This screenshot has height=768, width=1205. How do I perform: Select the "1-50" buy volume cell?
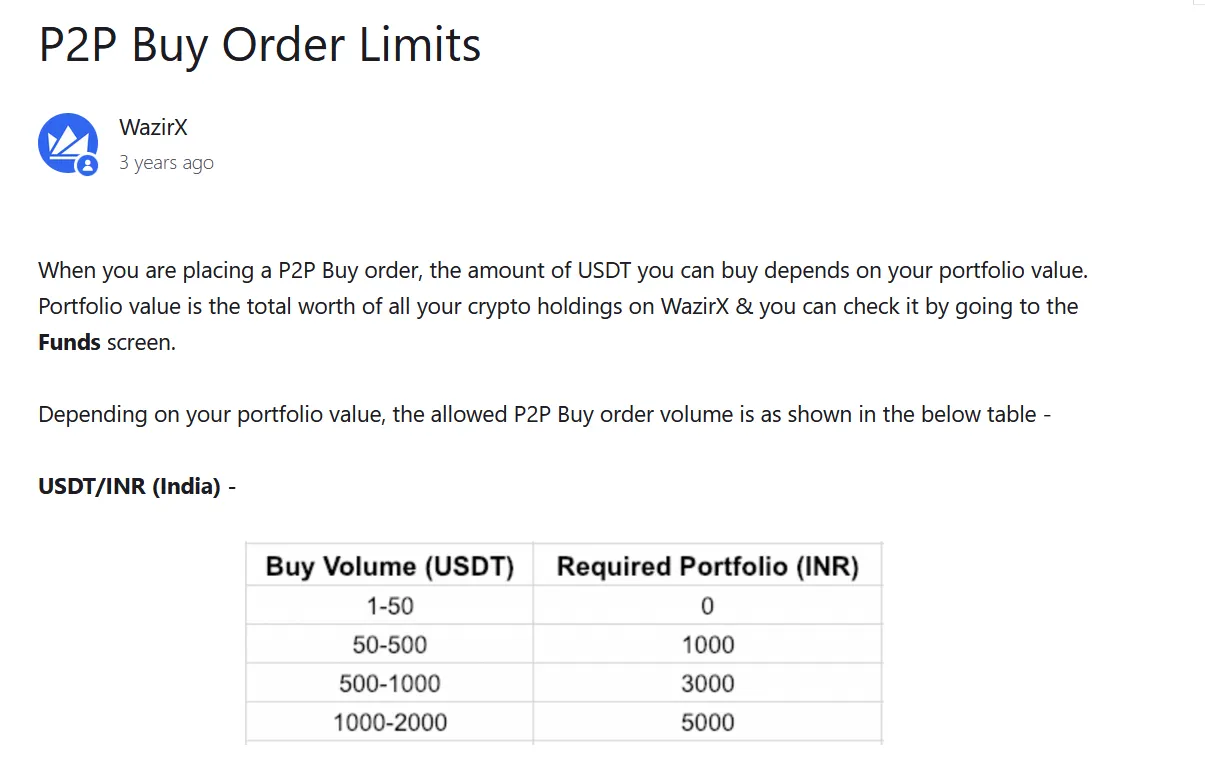tap(390, 606)
